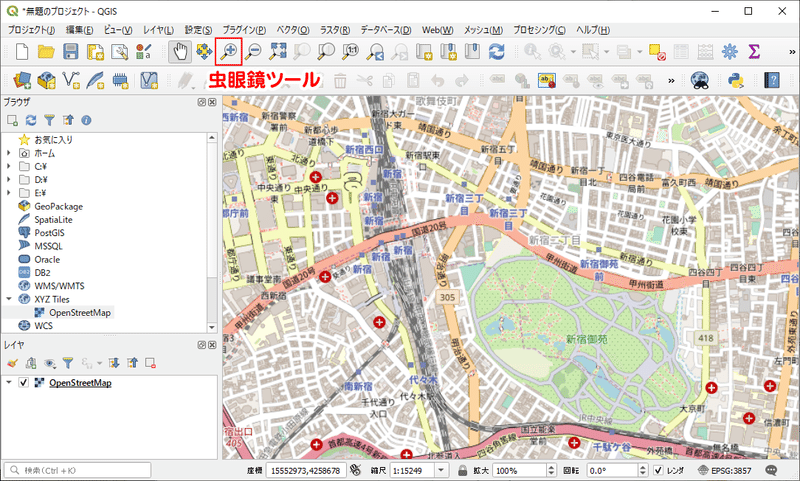Select the Pan Map hand tool

click(180, 52)
